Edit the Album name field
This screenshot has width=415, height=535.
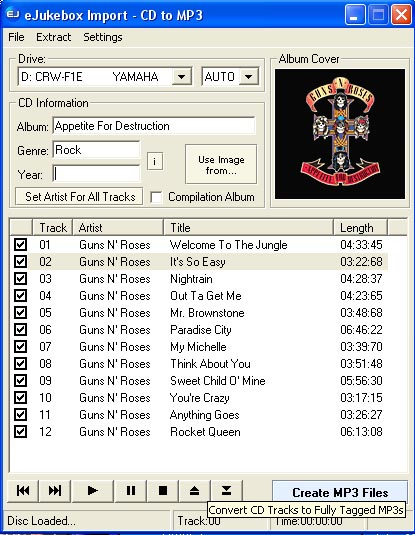(154, 126)
